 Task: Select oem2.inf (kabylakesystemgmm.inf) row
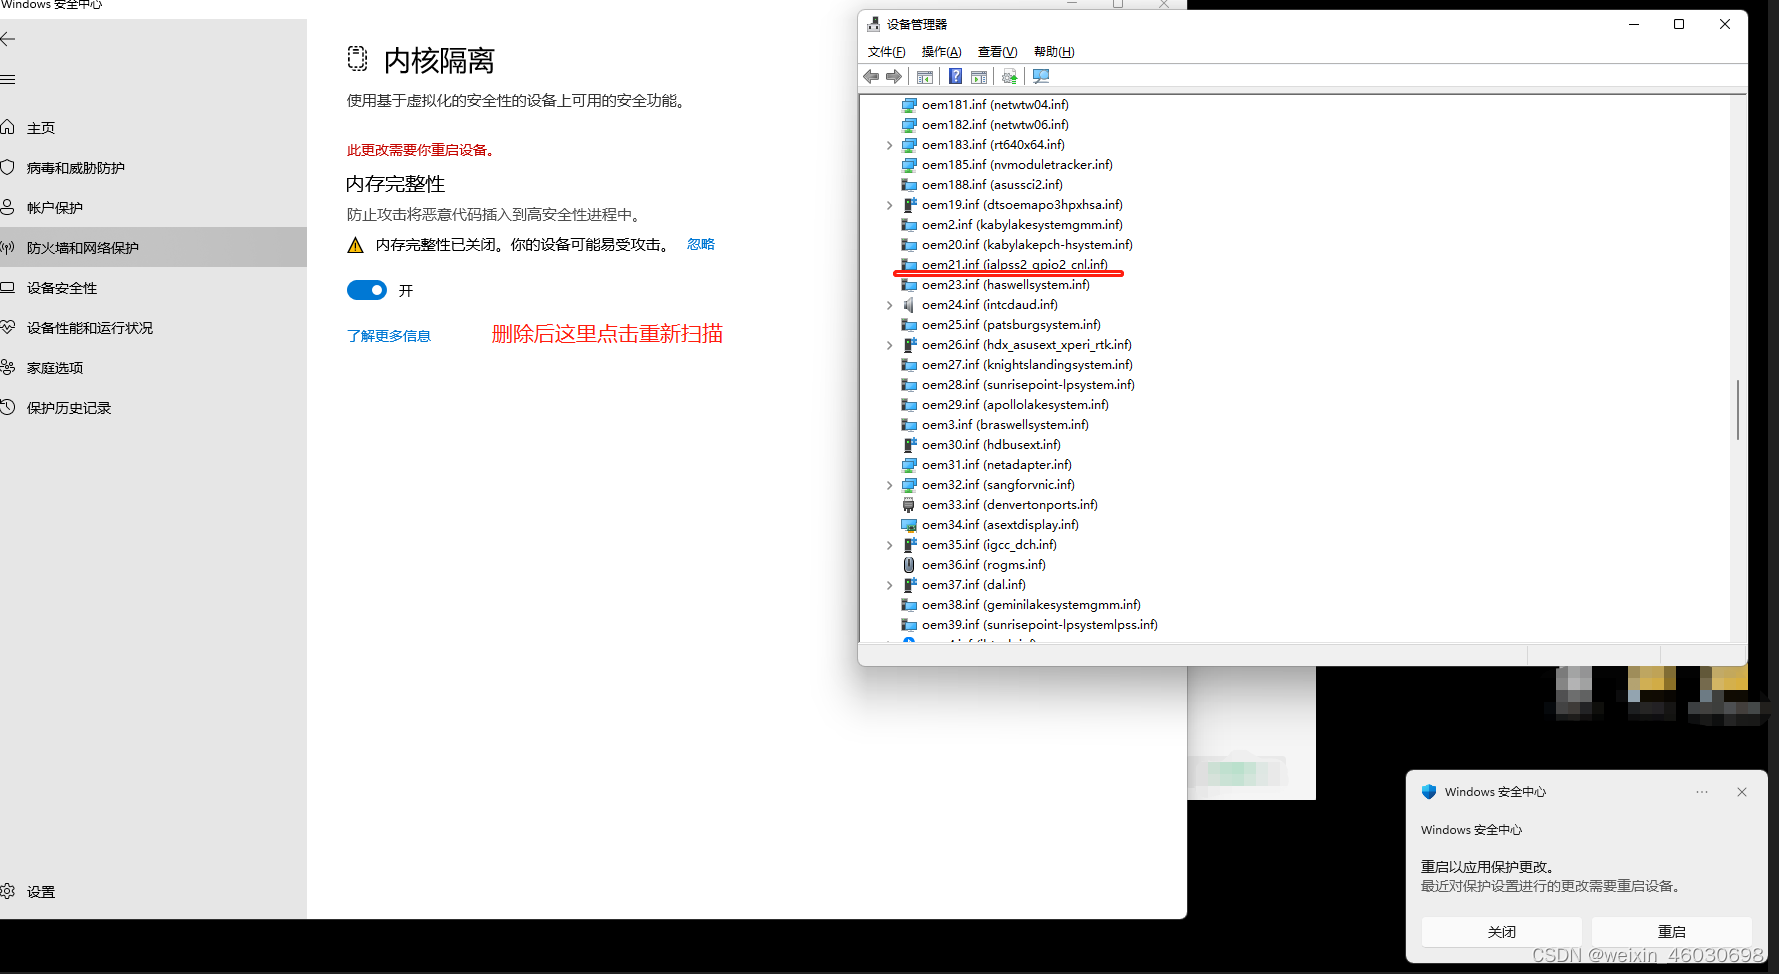coord(1012,225)
